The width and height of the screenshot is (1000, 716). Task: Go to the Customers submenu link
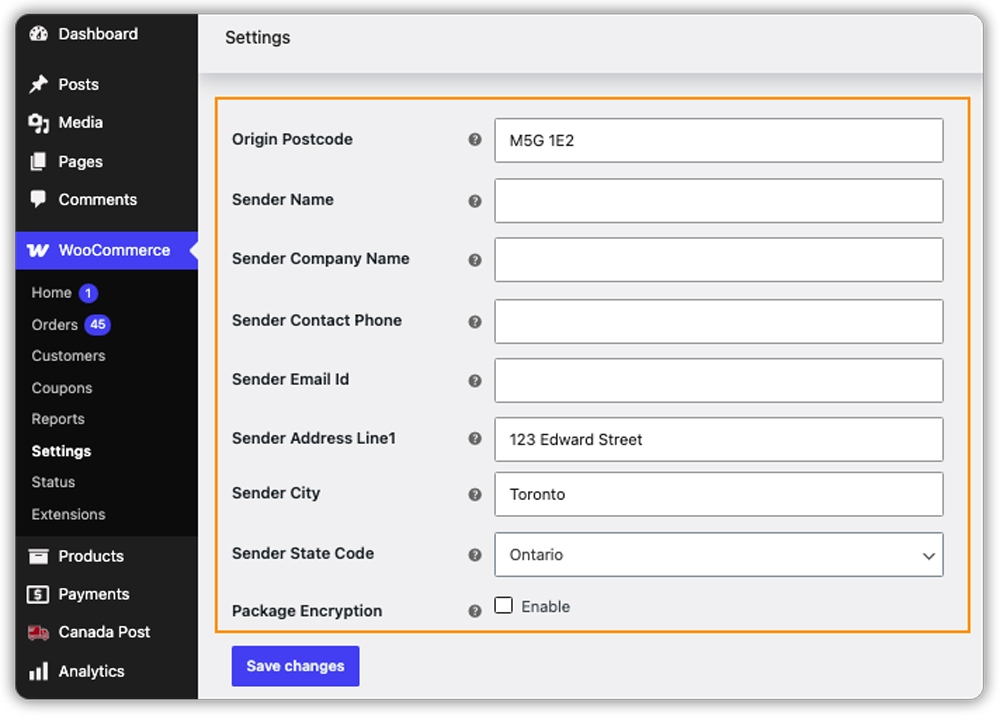68,356
